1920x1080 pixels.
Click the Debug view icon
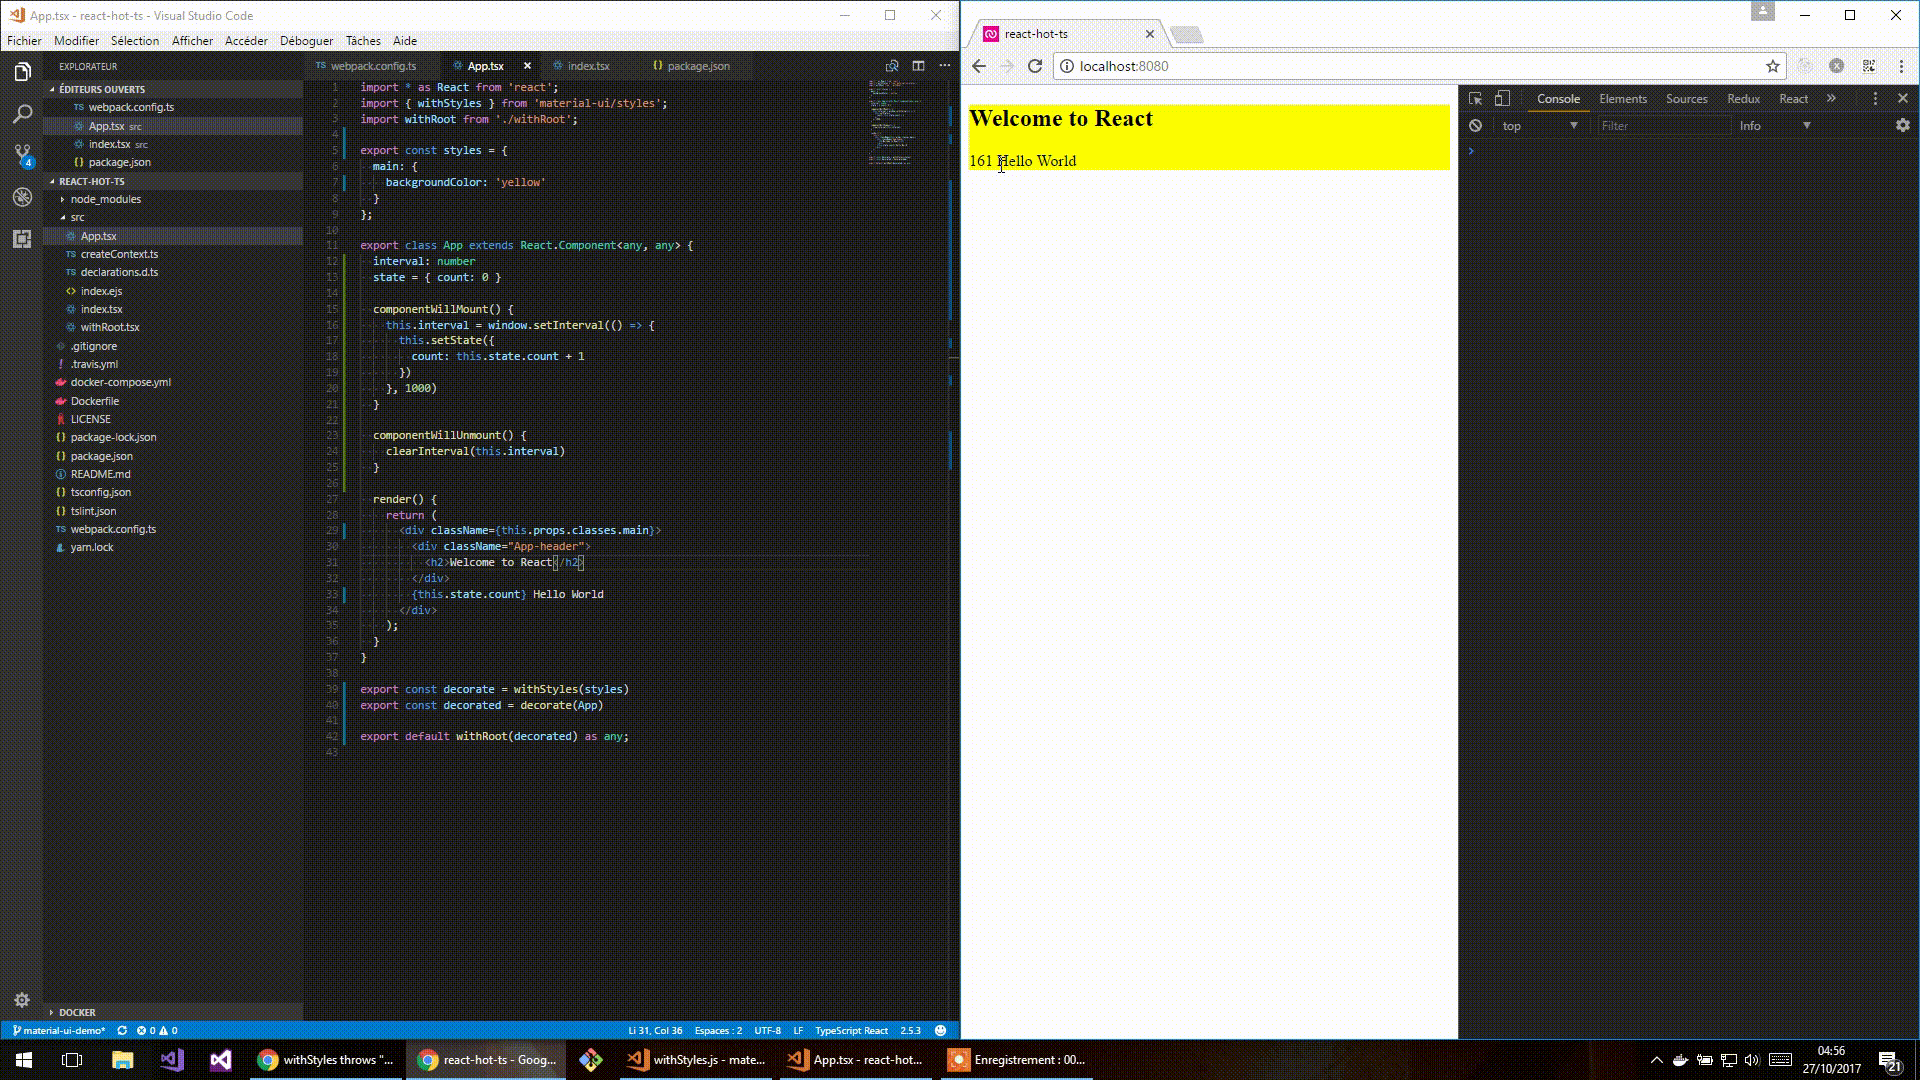22,197
